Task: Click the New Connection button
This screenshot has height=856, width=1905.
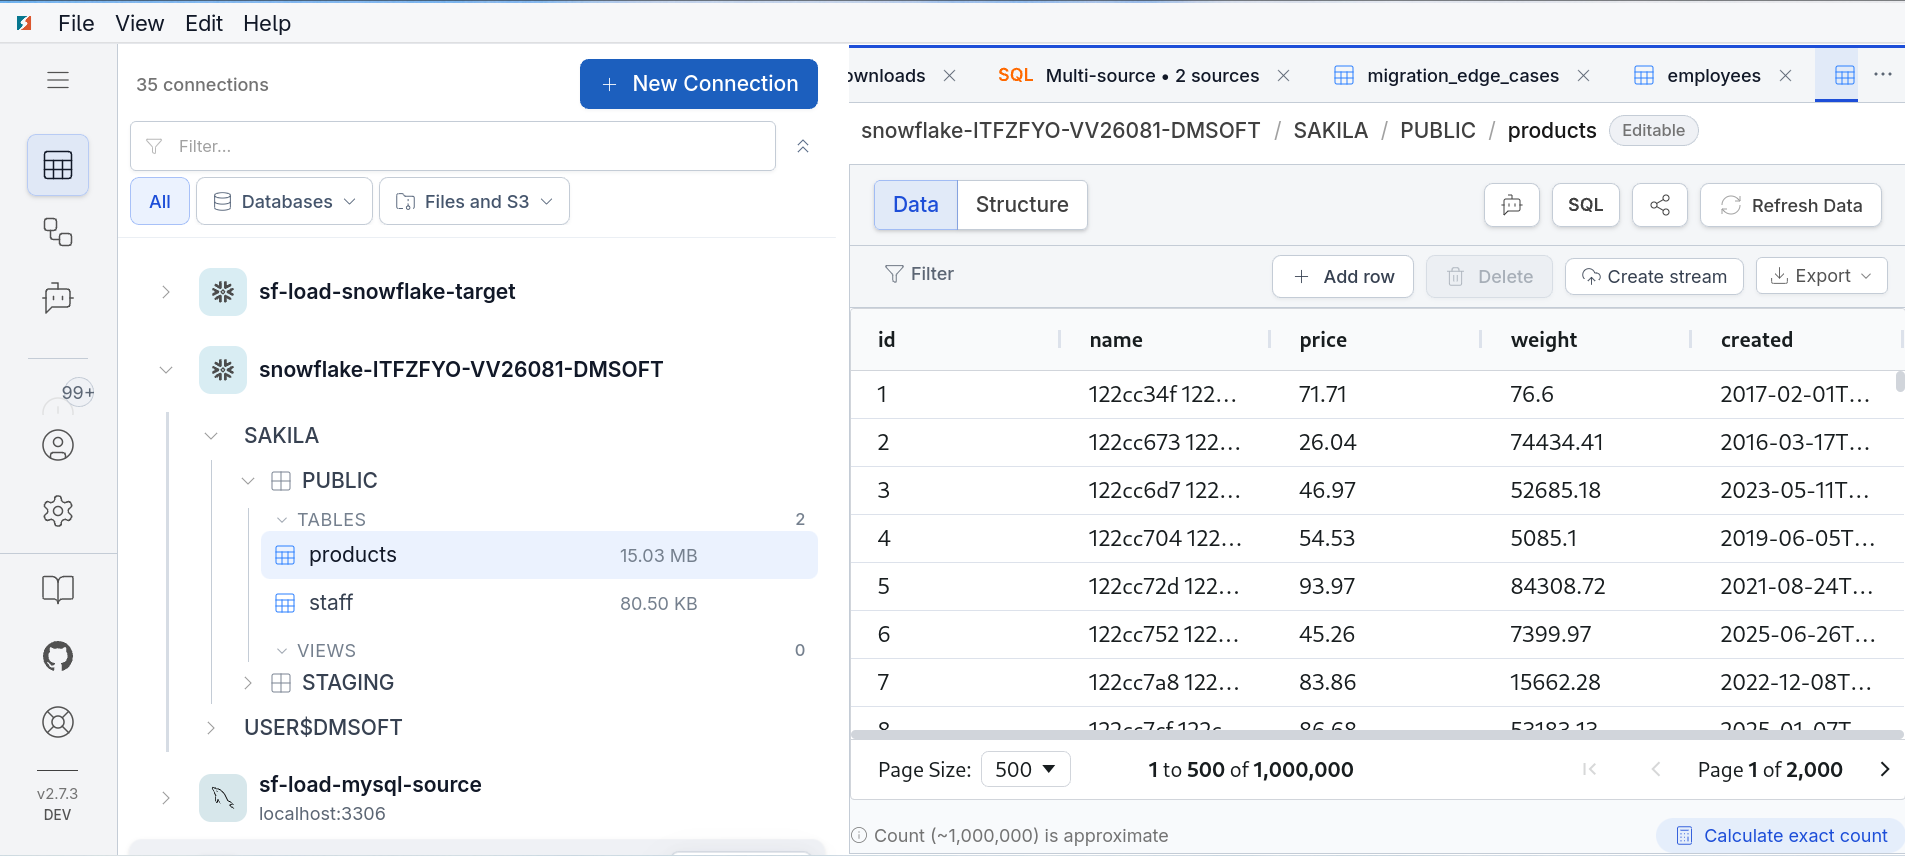Action: pyautogui.click(x=699, y=84)
